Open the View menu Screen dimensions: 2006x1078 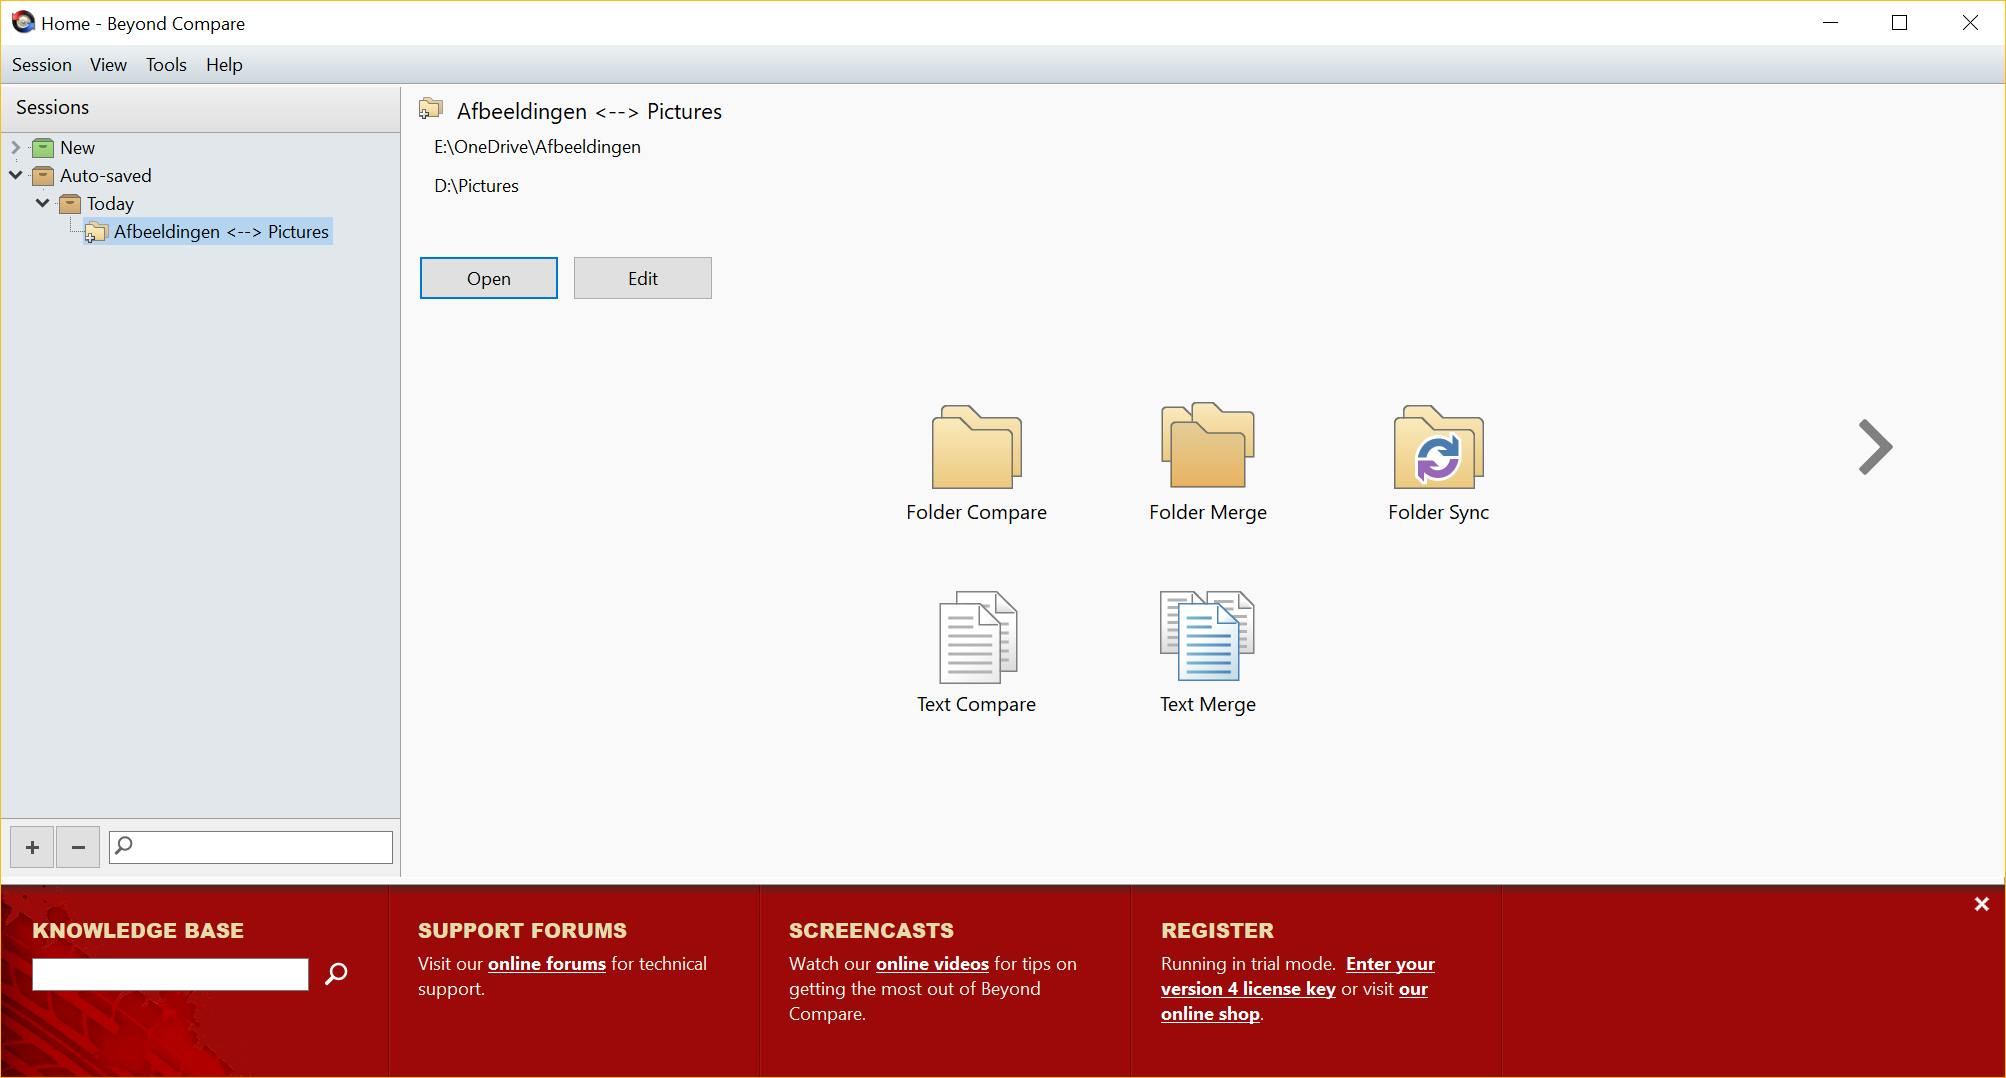tap(108, 65)
